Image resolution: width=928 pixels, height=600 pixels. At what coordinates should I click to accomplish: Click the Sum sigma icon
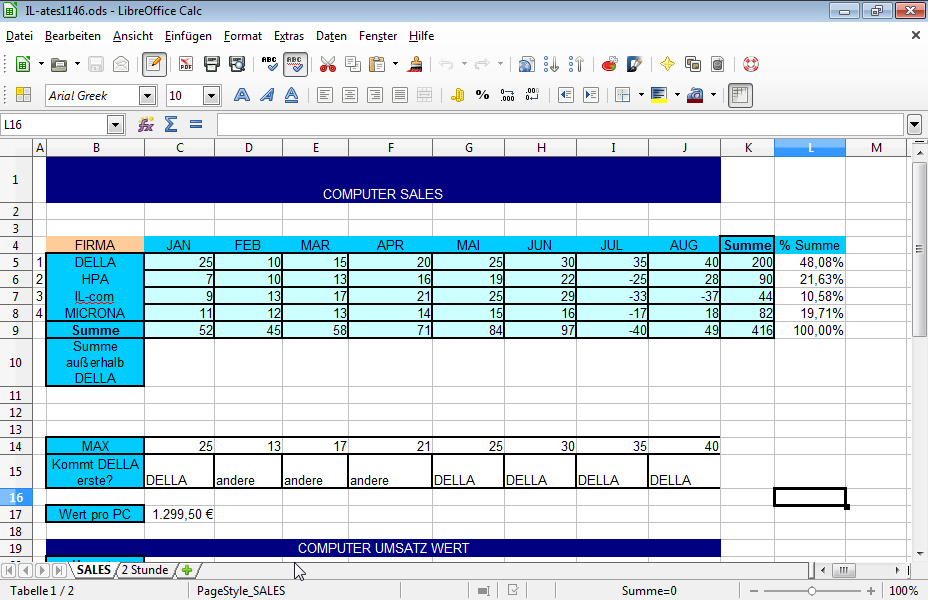[x=171, y=125]
